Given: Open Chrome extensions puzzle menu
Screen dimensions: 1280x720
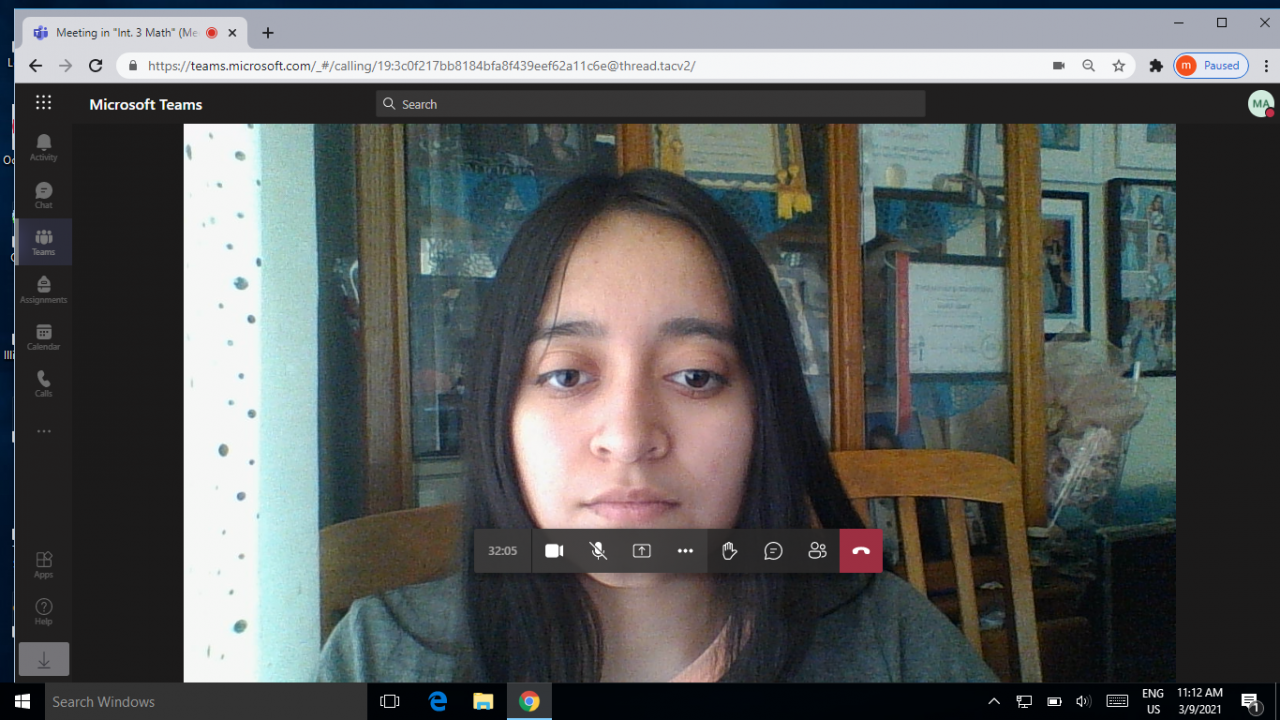Looking at the screenshot, I should pos(1156,66).
